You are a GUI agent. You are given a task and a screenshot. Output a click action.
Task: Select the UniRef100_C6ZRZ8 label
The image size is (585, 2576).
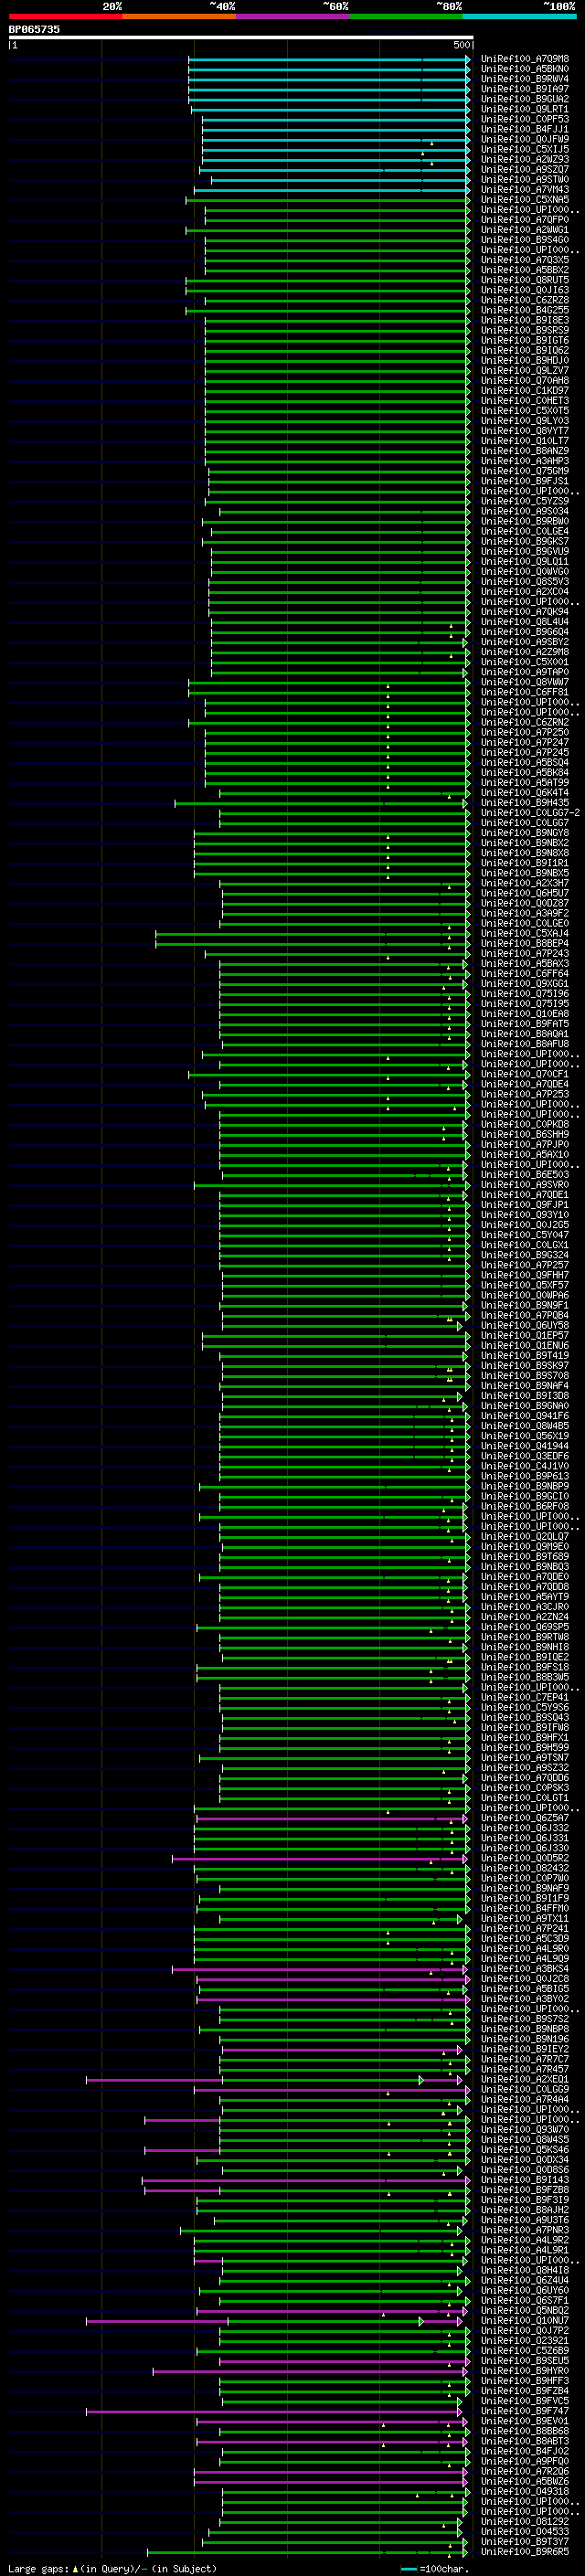click(x=525, y=300)
